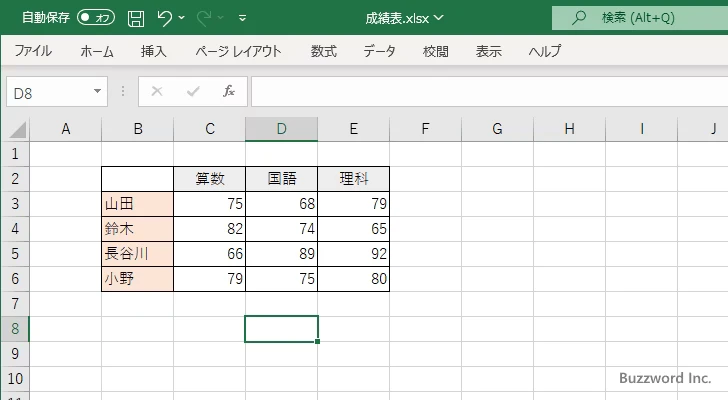The image size is (728, 400).
Task: Select the 鈴木 name cell
Action: 137,229
